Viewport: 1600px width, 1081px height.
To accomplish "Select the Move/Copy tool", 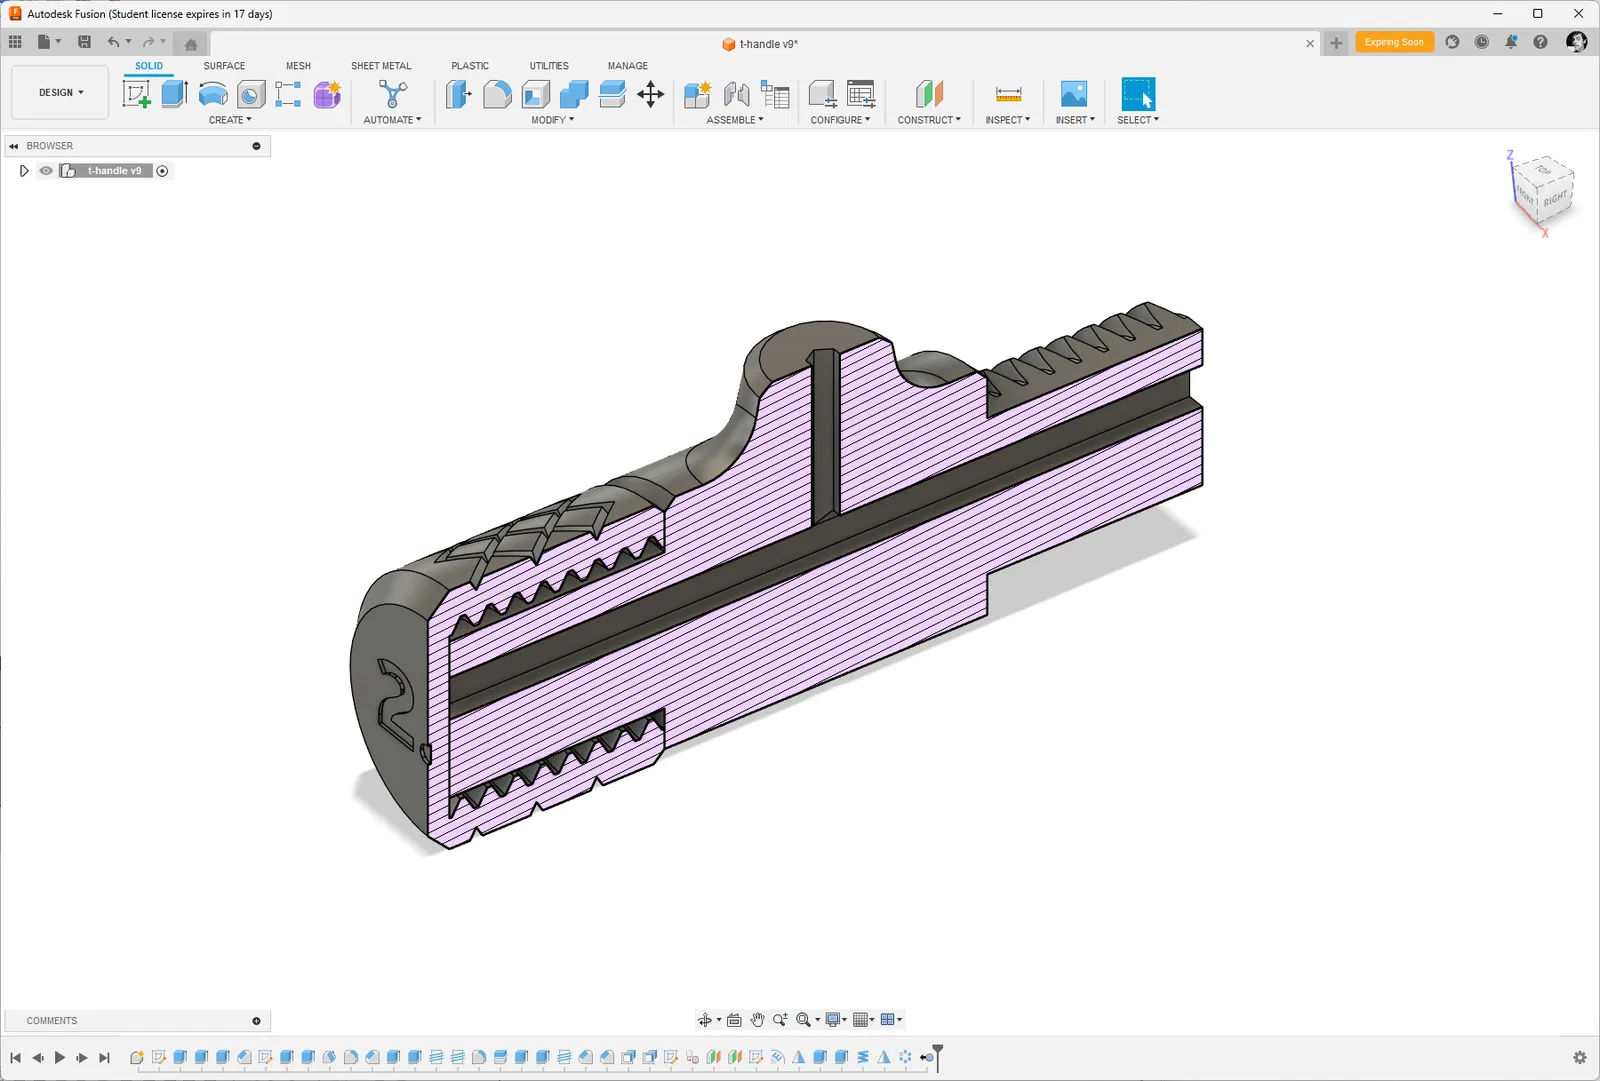I will pyautogui.click(x=650, y=94).
